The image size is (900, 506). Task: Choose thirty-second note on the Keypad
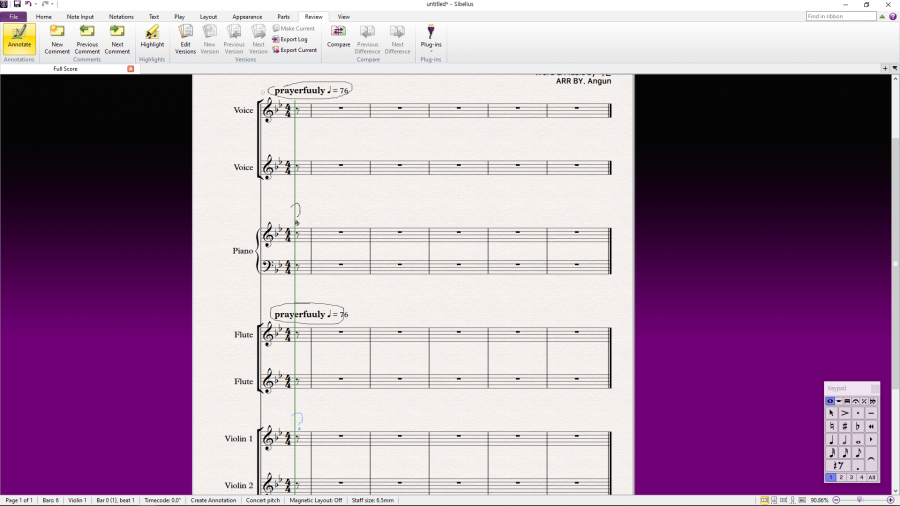832,453
